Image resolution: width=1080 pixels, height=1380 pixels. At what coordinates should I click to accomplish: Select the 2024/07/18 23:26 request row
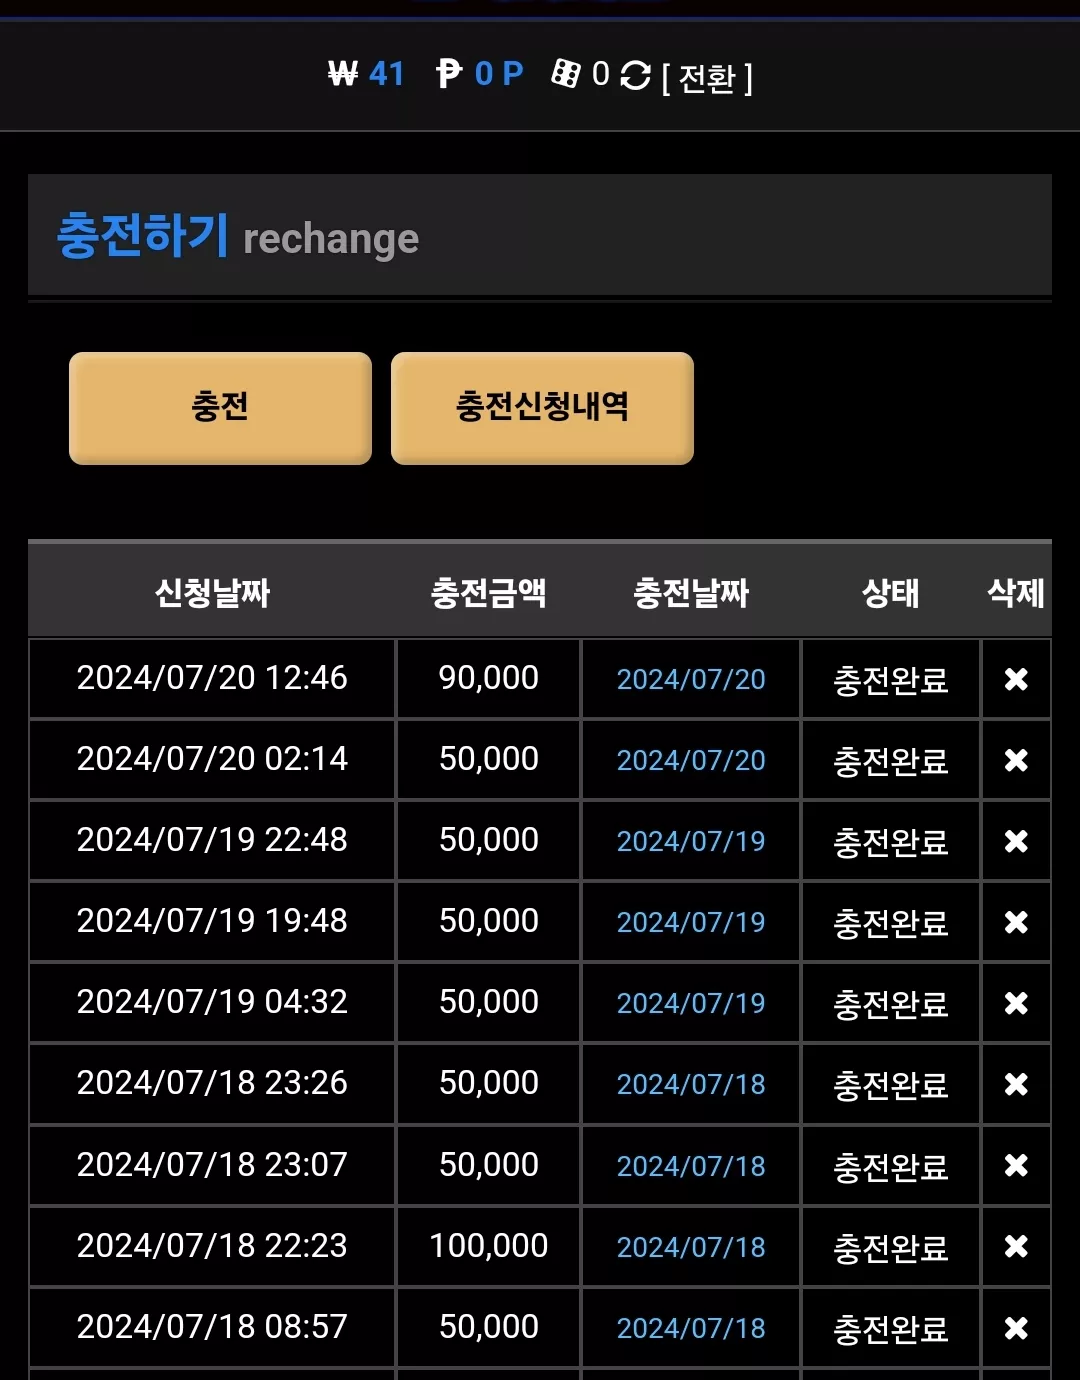pos(540,1084)
